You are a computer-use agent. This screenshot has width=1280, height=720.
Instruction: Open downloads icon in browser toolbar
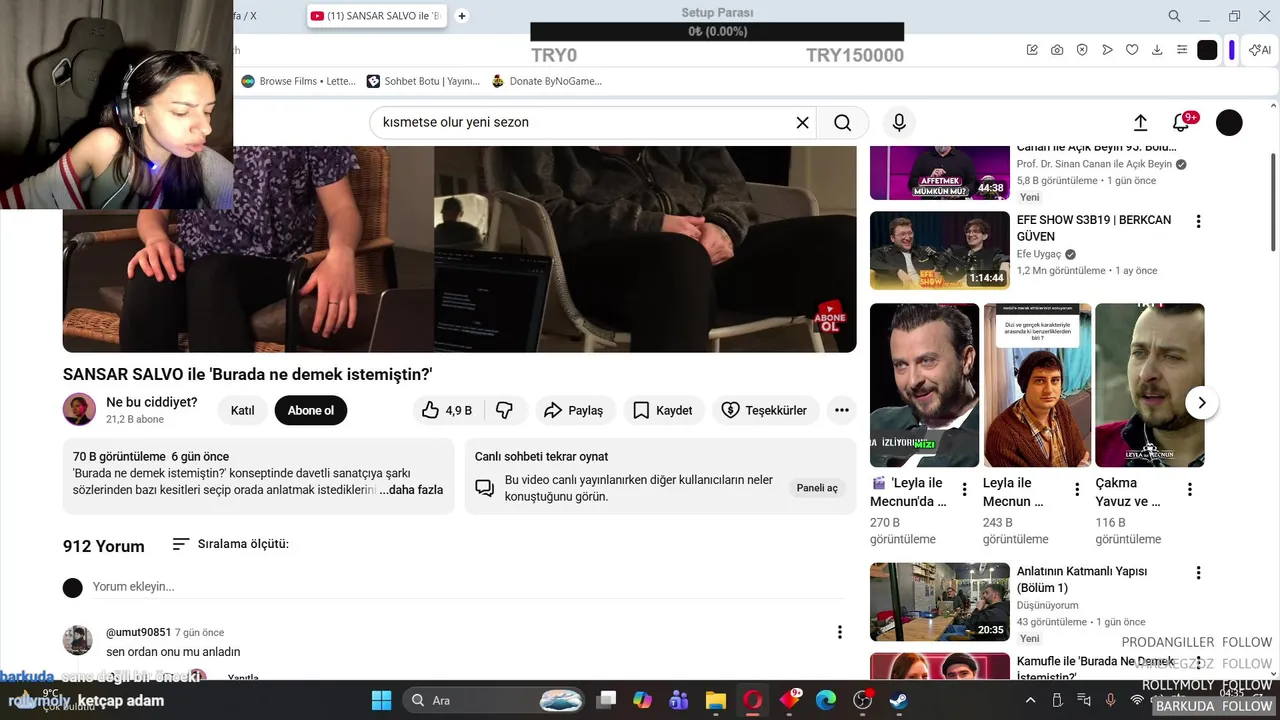tap(1157, 50)
